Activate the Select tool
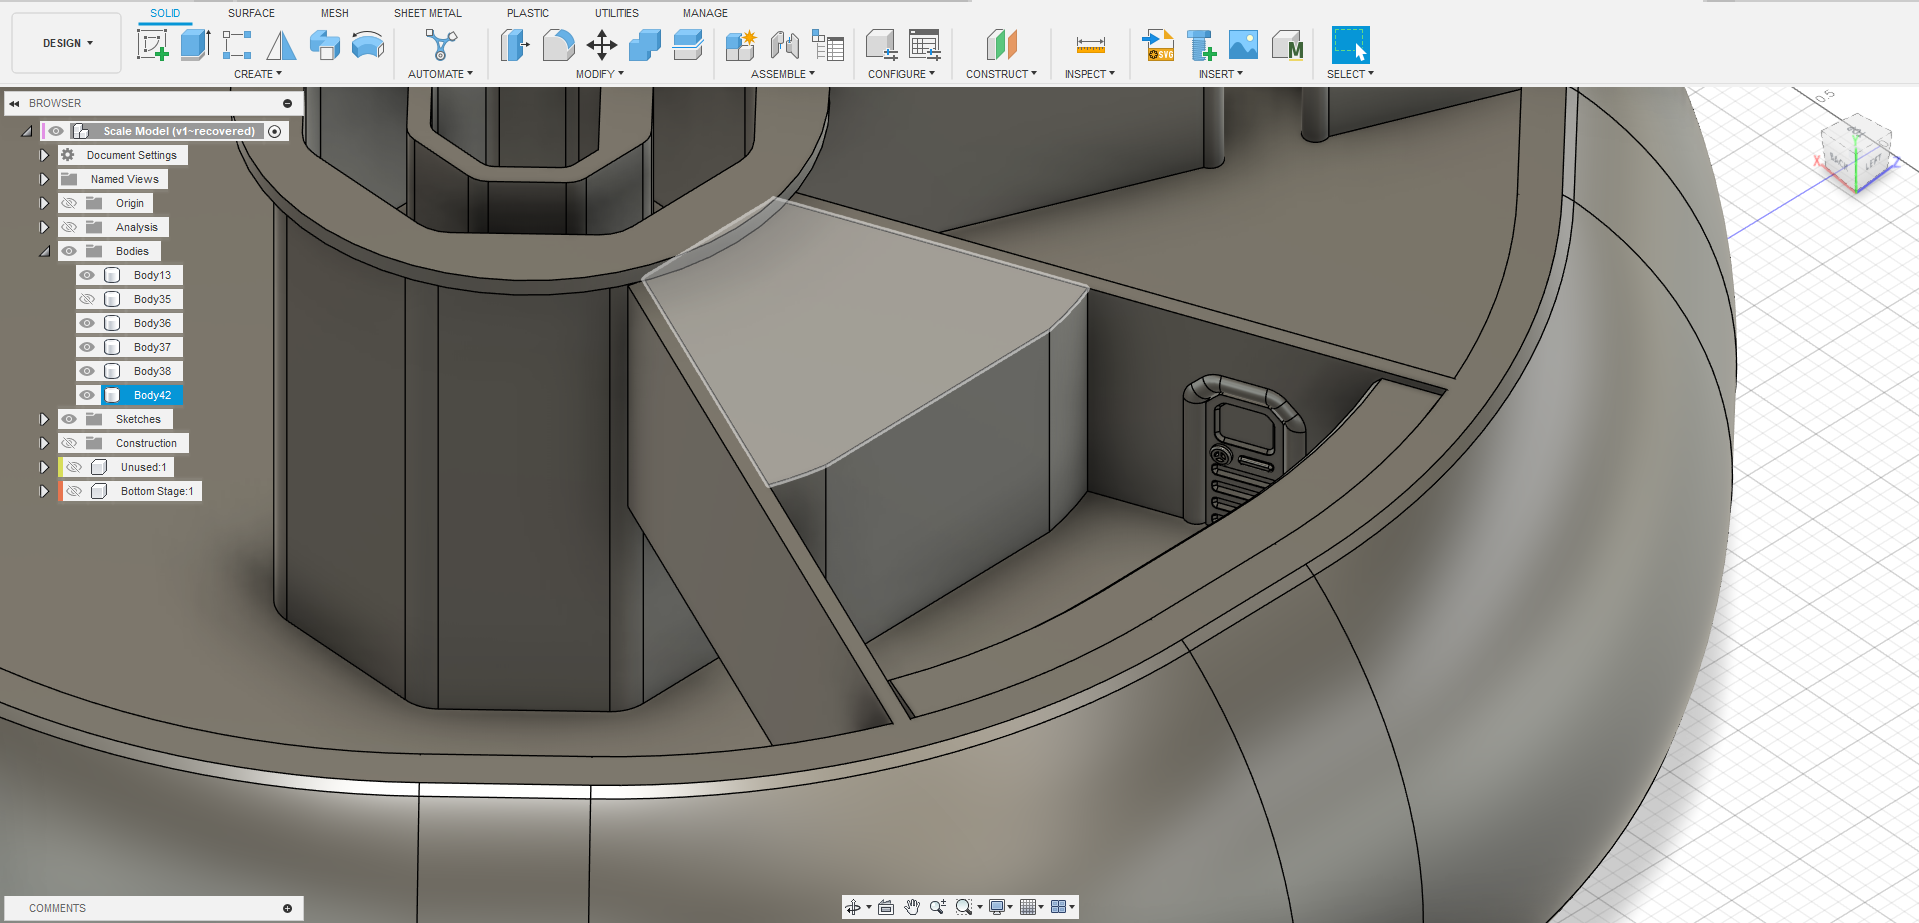 click(x=1350, y=45)
